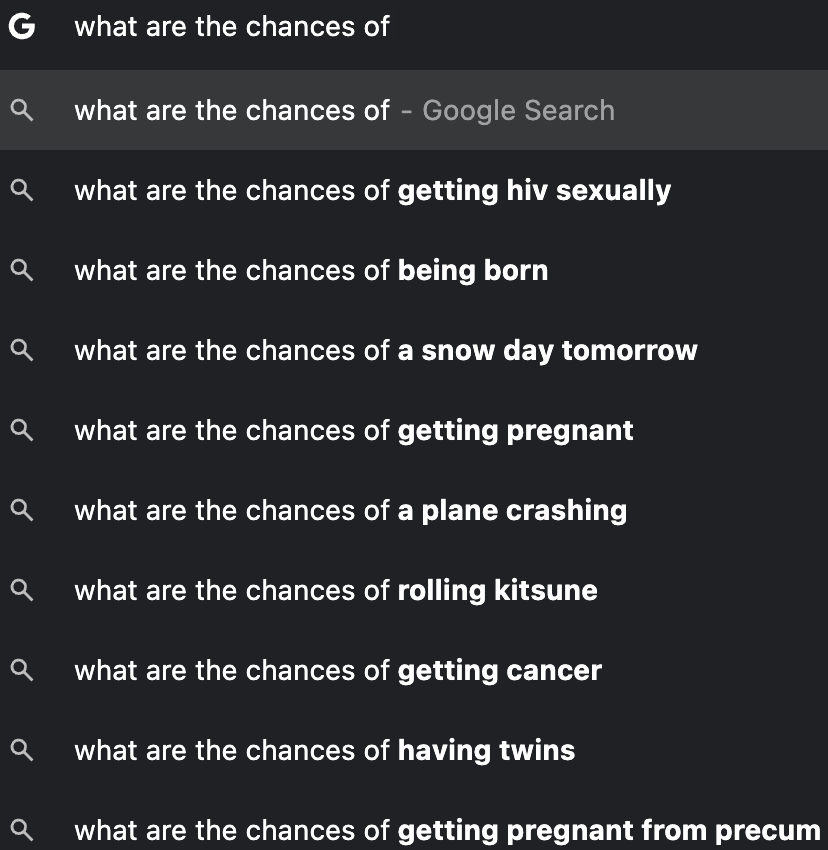Pick the 'rolling kitsune' suggestion
The image size is (828, 850).
tap(336, 591)
